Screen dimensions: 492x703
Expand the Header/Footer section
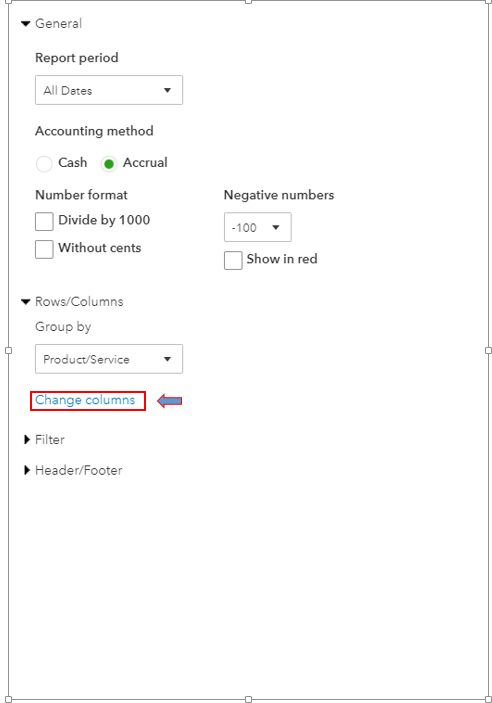coord(27,470)
